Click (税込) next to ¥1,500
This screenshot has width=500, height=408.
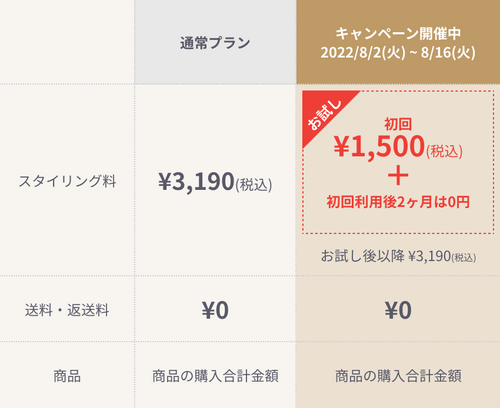point(444,151)
